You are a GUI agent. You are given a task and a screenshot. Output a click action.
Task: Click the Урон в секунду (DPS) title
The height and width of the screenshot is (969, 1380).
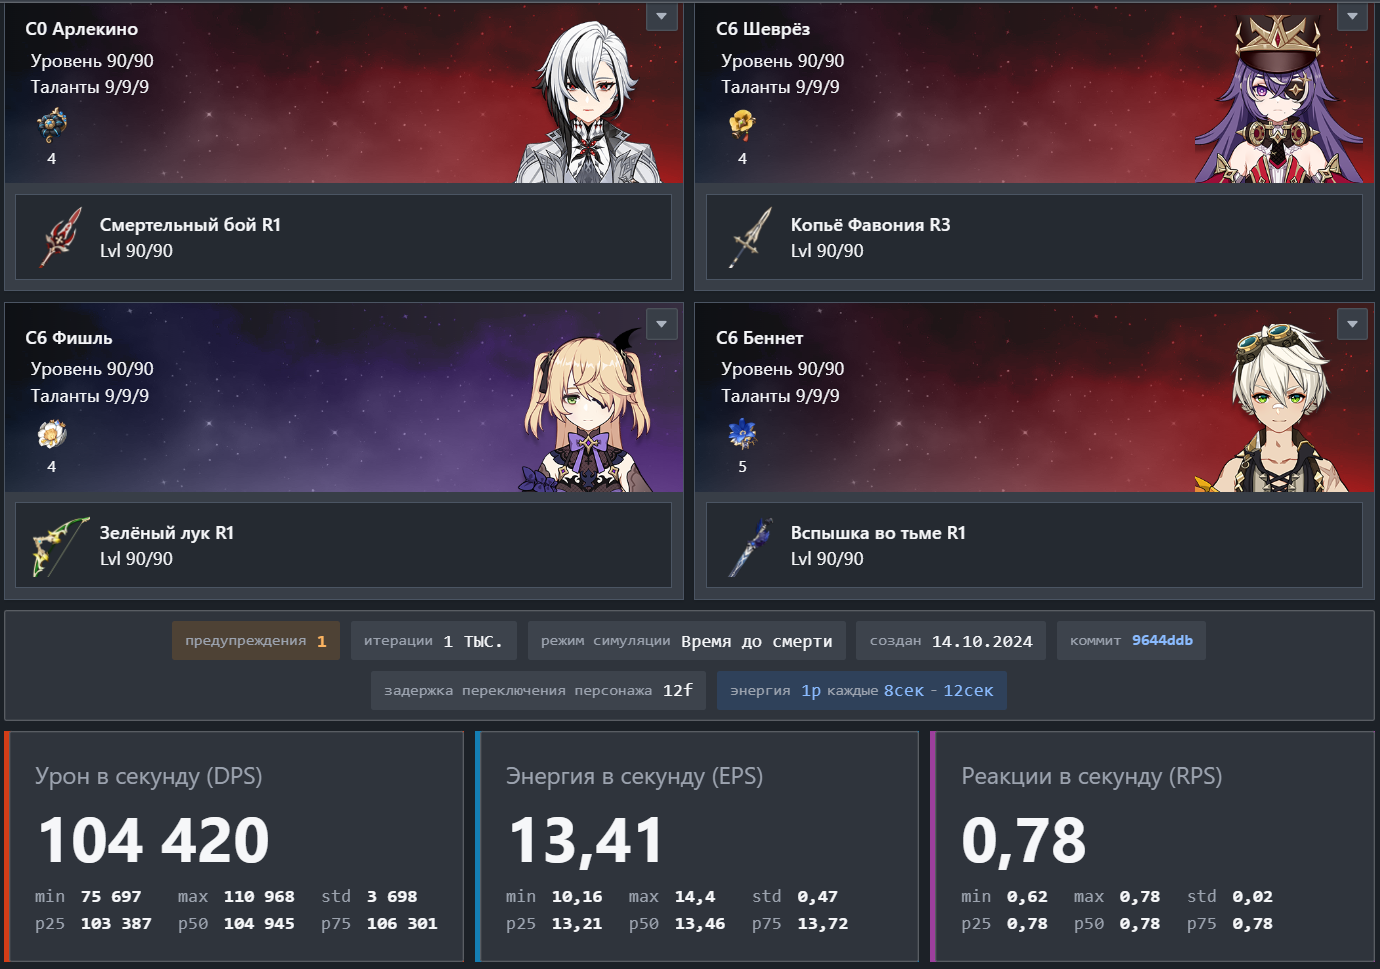pos(149,777)
